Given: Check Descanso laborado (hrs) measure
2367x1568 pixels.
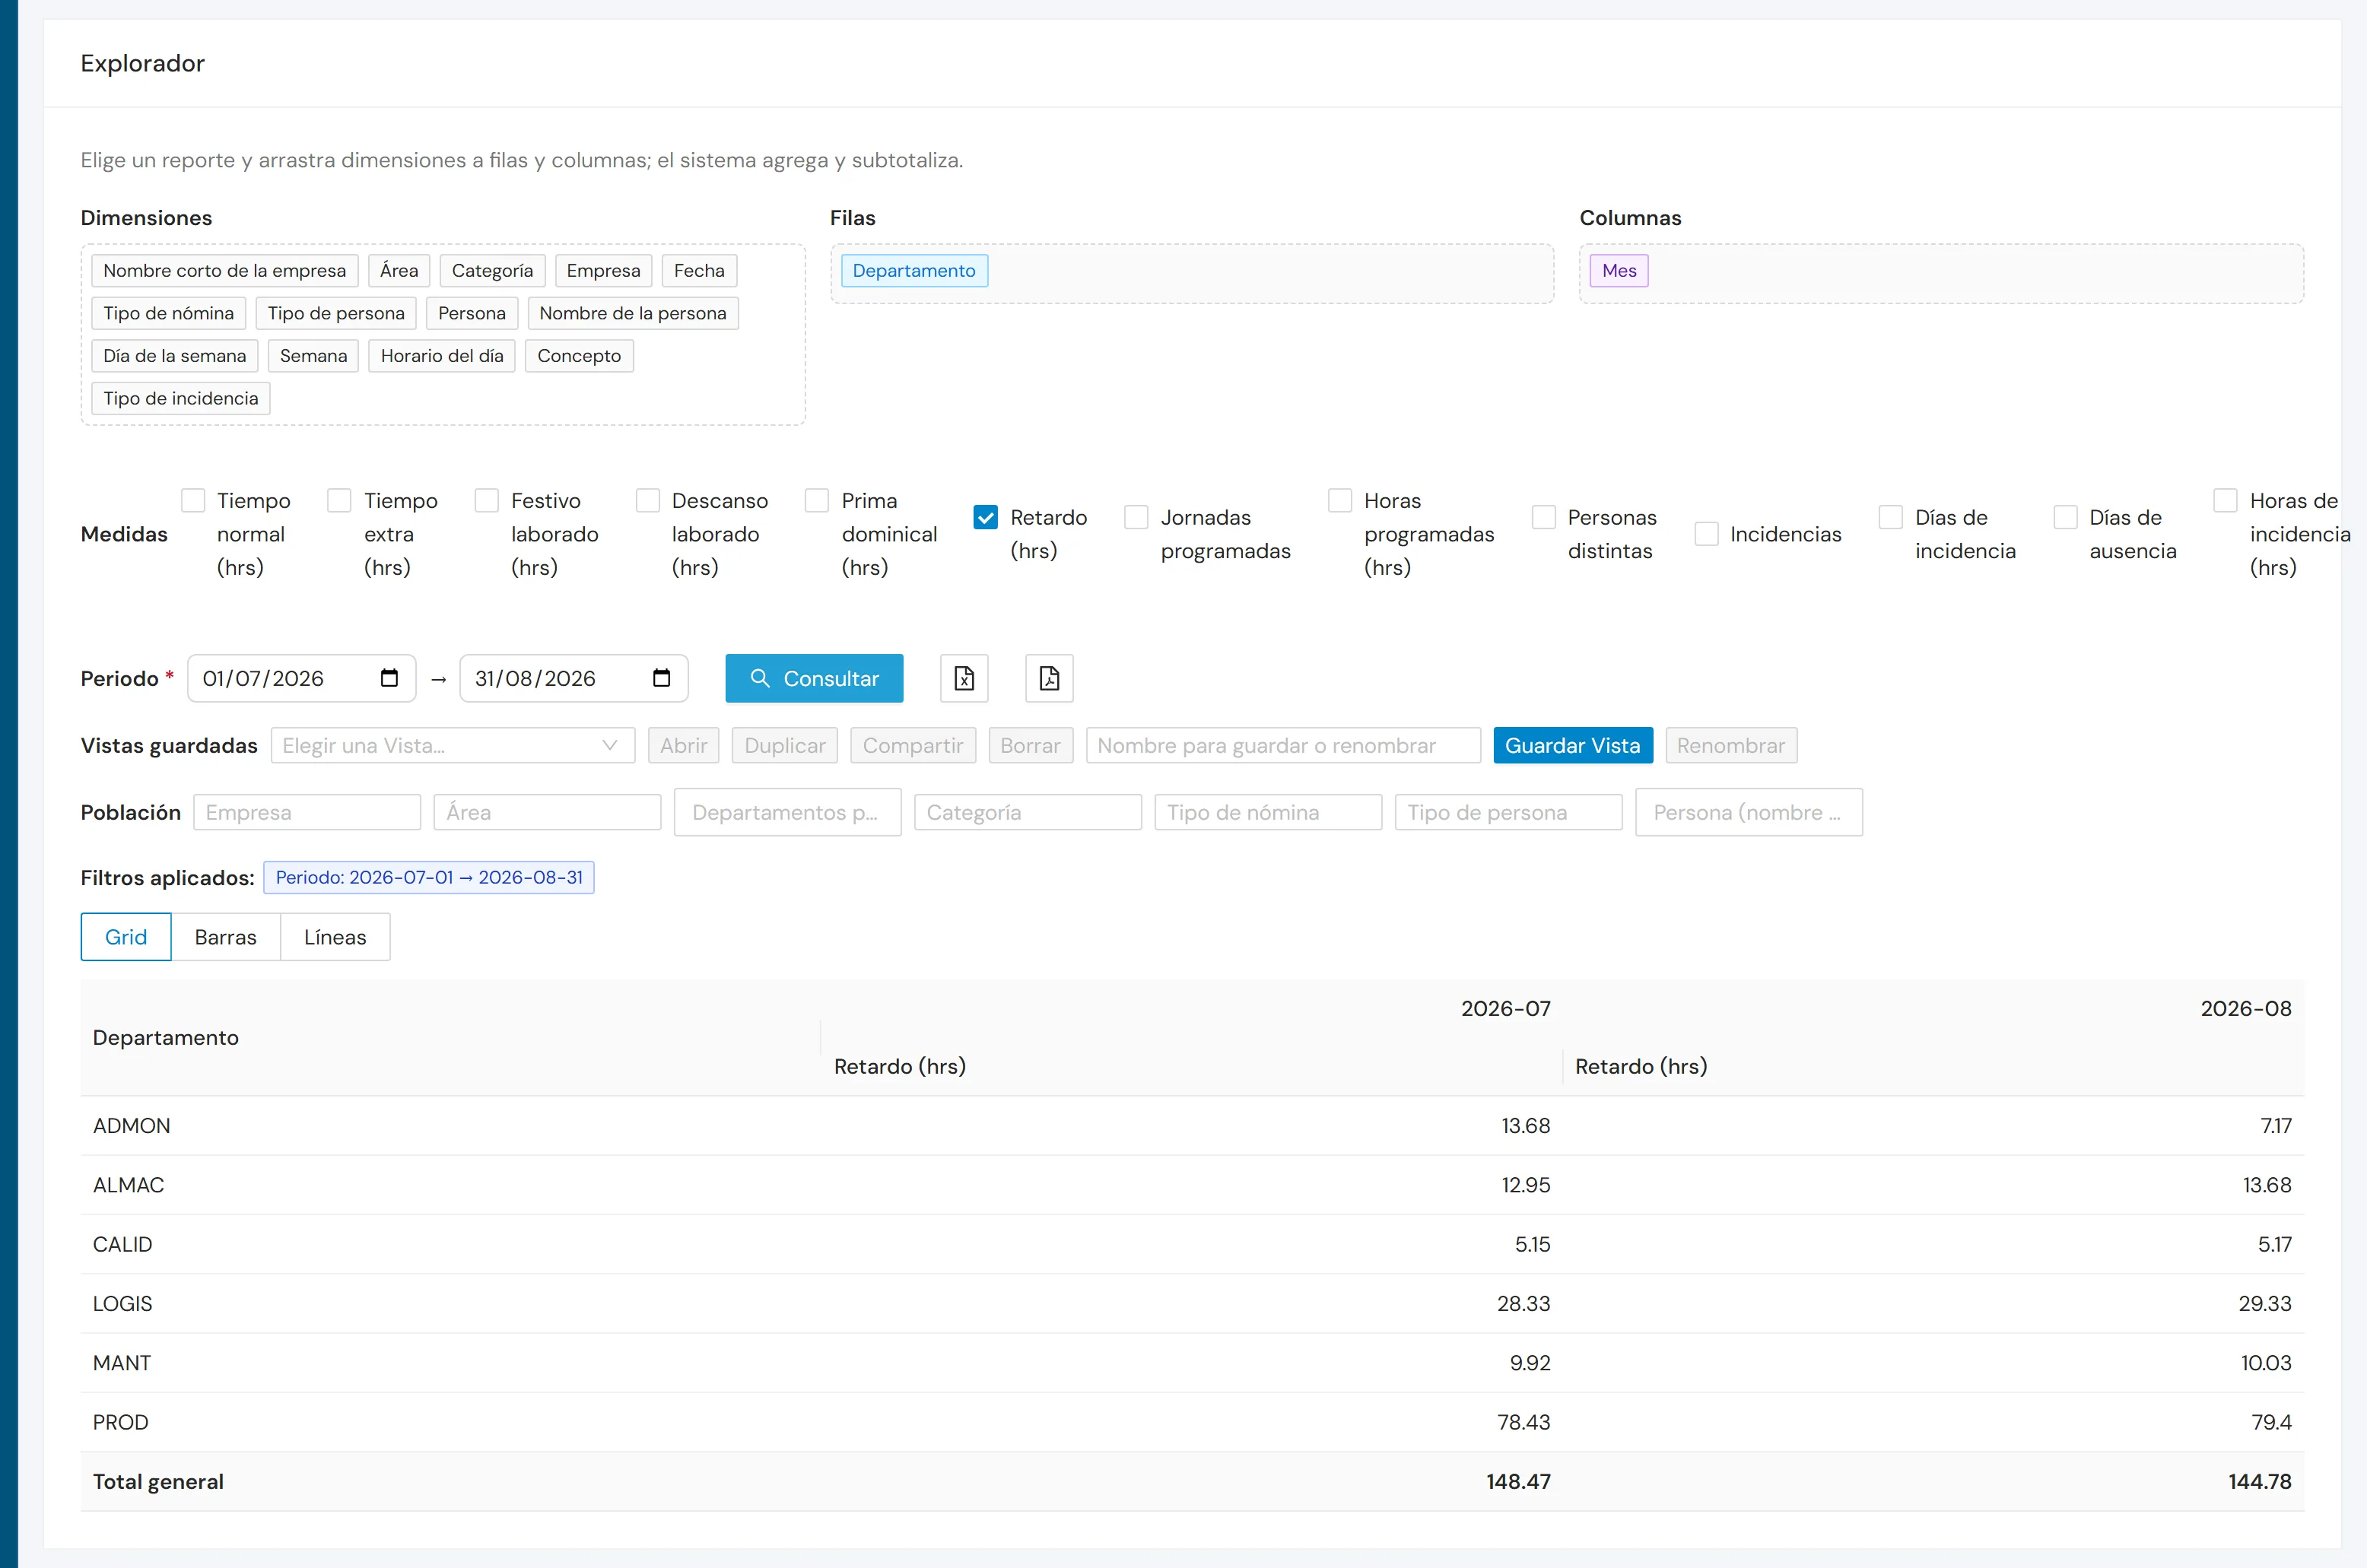Looking at the screenshot, I should [x=648, y=500].
